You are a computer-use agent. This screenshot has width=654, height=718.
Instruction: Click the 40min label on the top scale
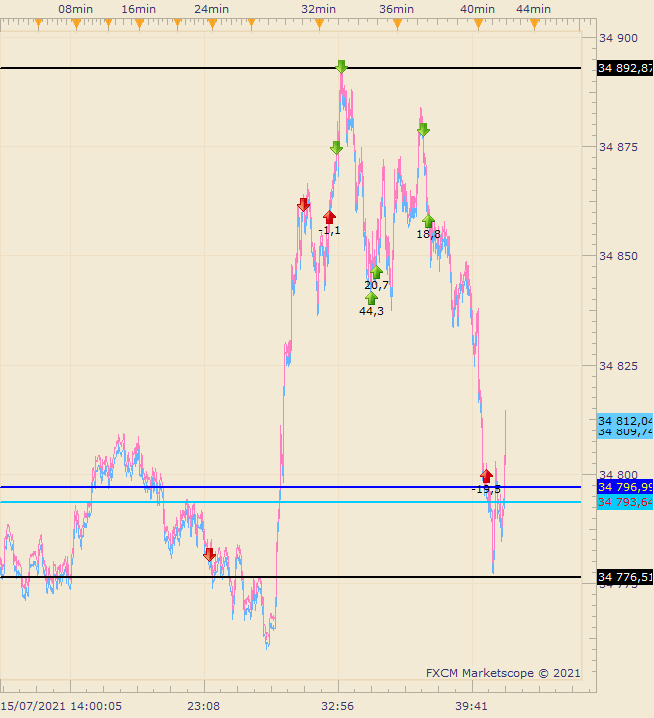coord(477,9)
